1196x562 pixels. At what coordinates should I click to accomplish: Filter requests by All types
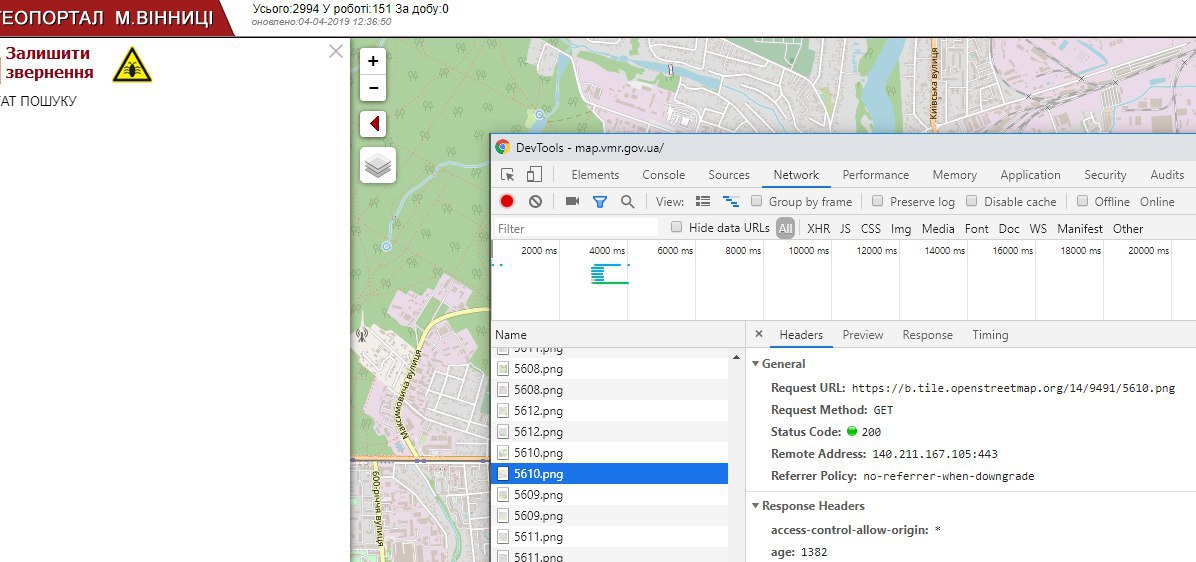[x=786, y=228]
